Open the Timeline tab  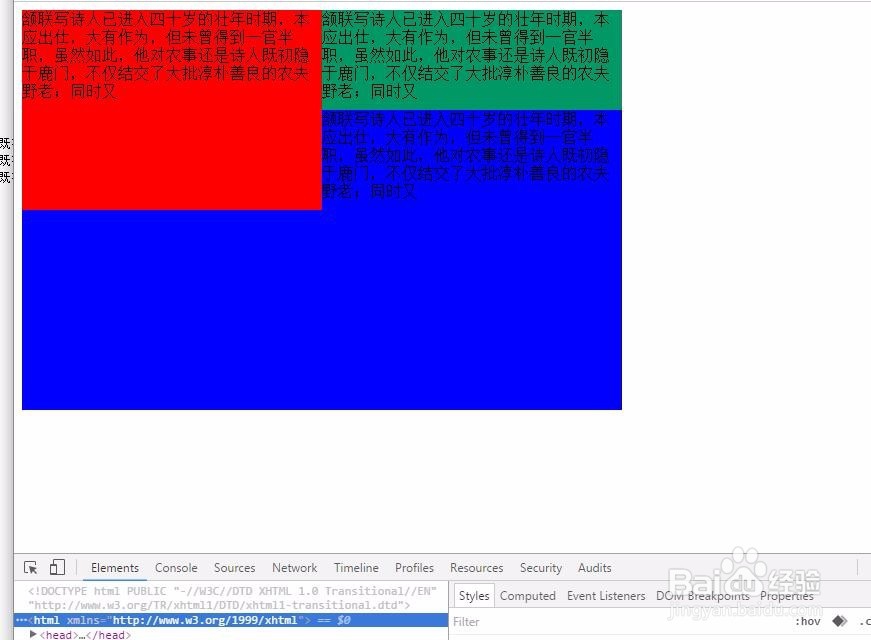pyautogui.click(x=356, y=568)
